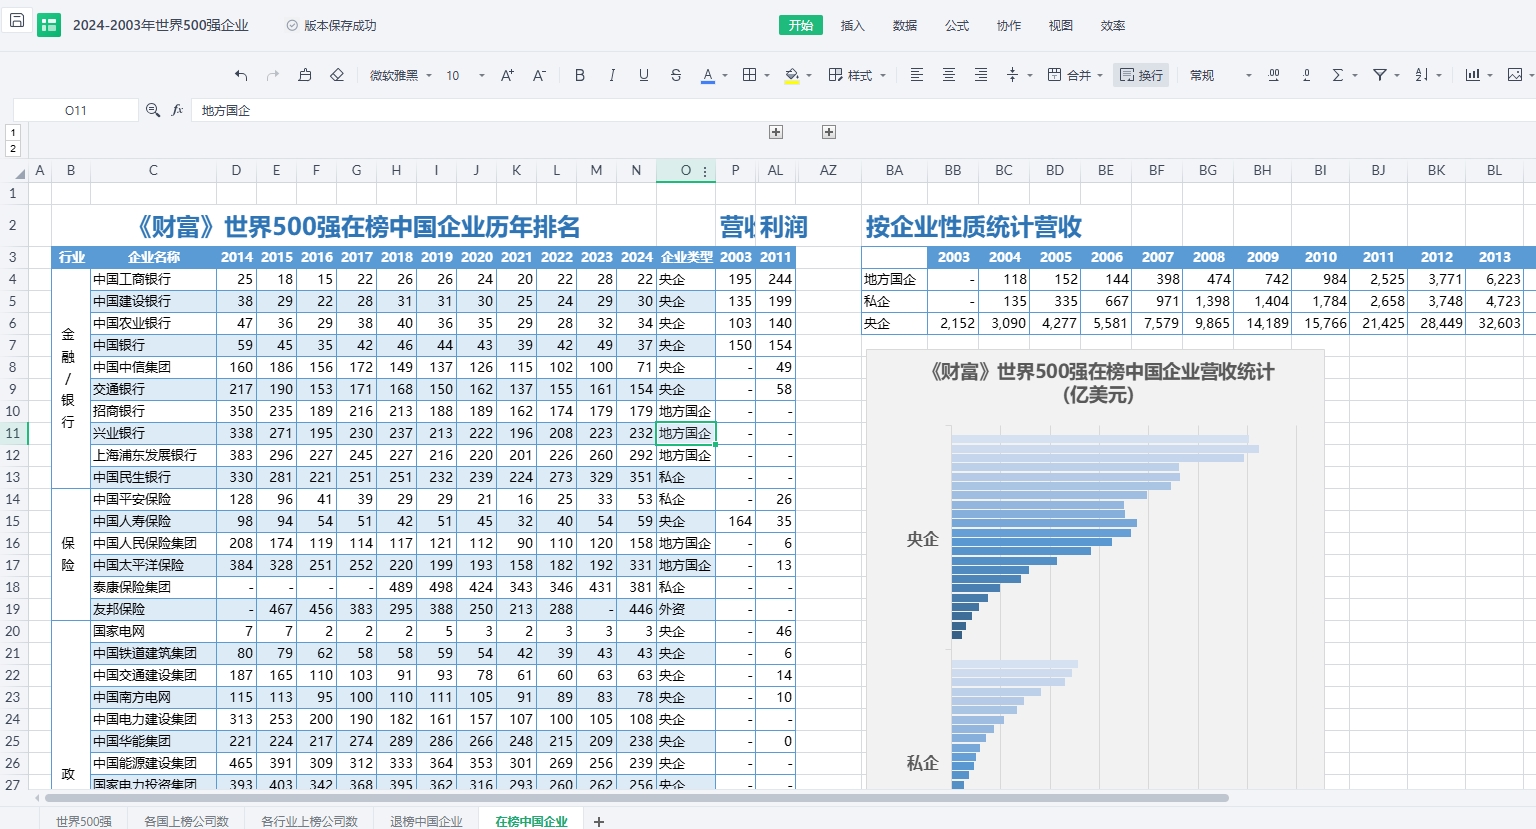Viewport: 1536px width, 829px height.
Task: Click the Insert chart icon
Action: coord(1473,75)
